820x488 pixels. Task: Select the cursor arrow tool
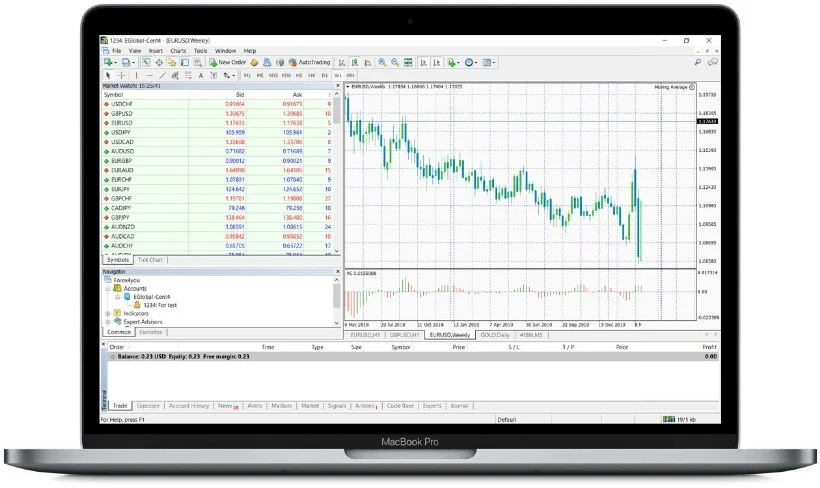(108, 75)
